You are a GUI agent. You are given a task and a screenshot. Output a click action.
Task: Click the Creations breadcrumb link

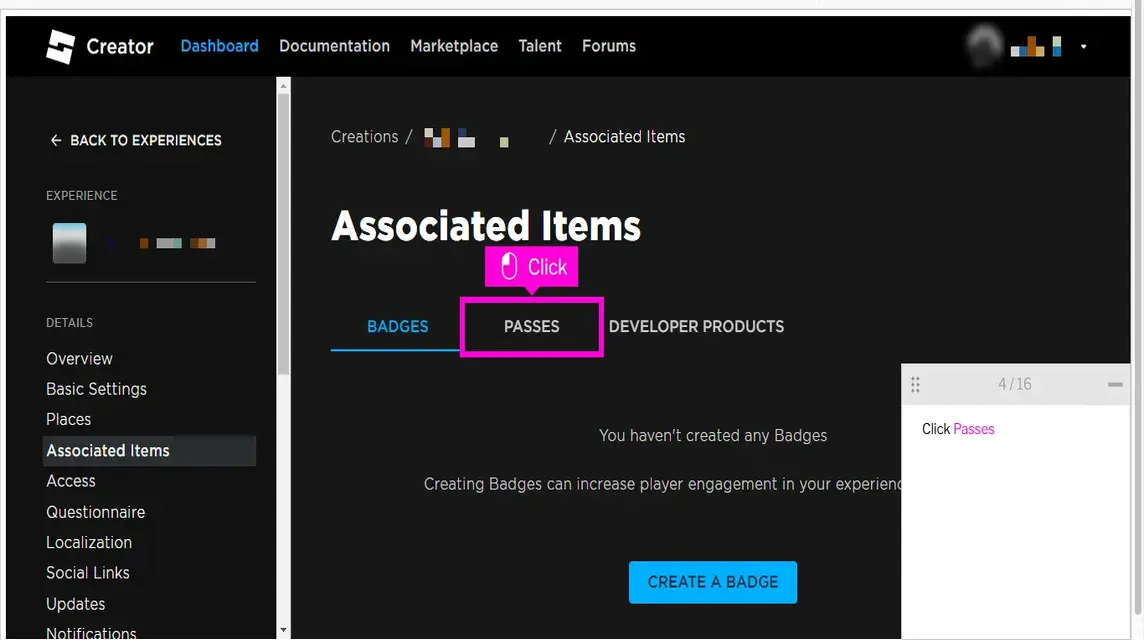tap(364, 136)
